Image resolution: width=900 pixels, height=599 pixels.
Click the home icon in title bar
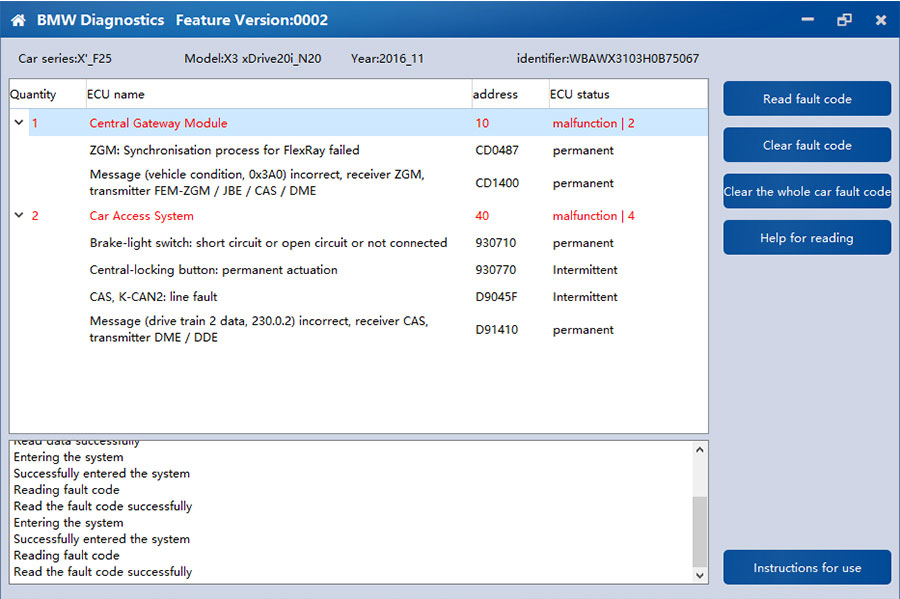(x=18, y=21)
